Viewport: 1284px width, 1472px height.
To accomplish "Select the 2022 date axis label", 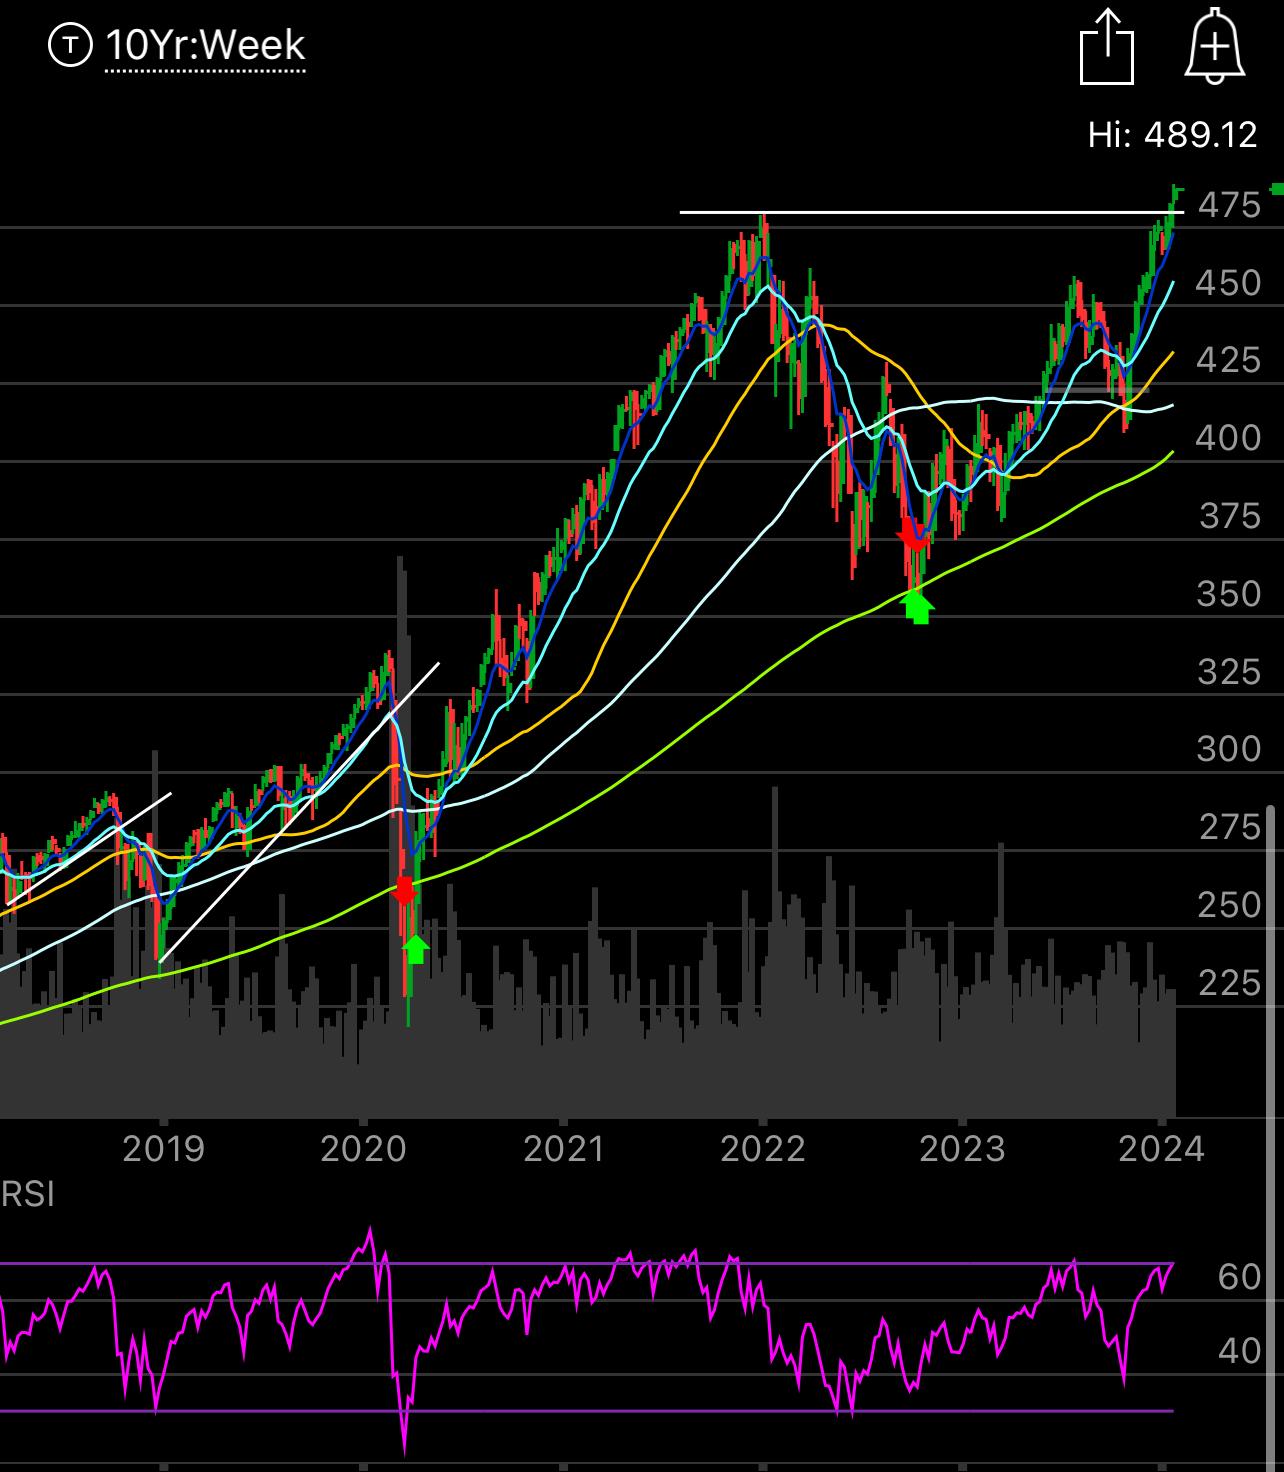I will [762, 1149].
